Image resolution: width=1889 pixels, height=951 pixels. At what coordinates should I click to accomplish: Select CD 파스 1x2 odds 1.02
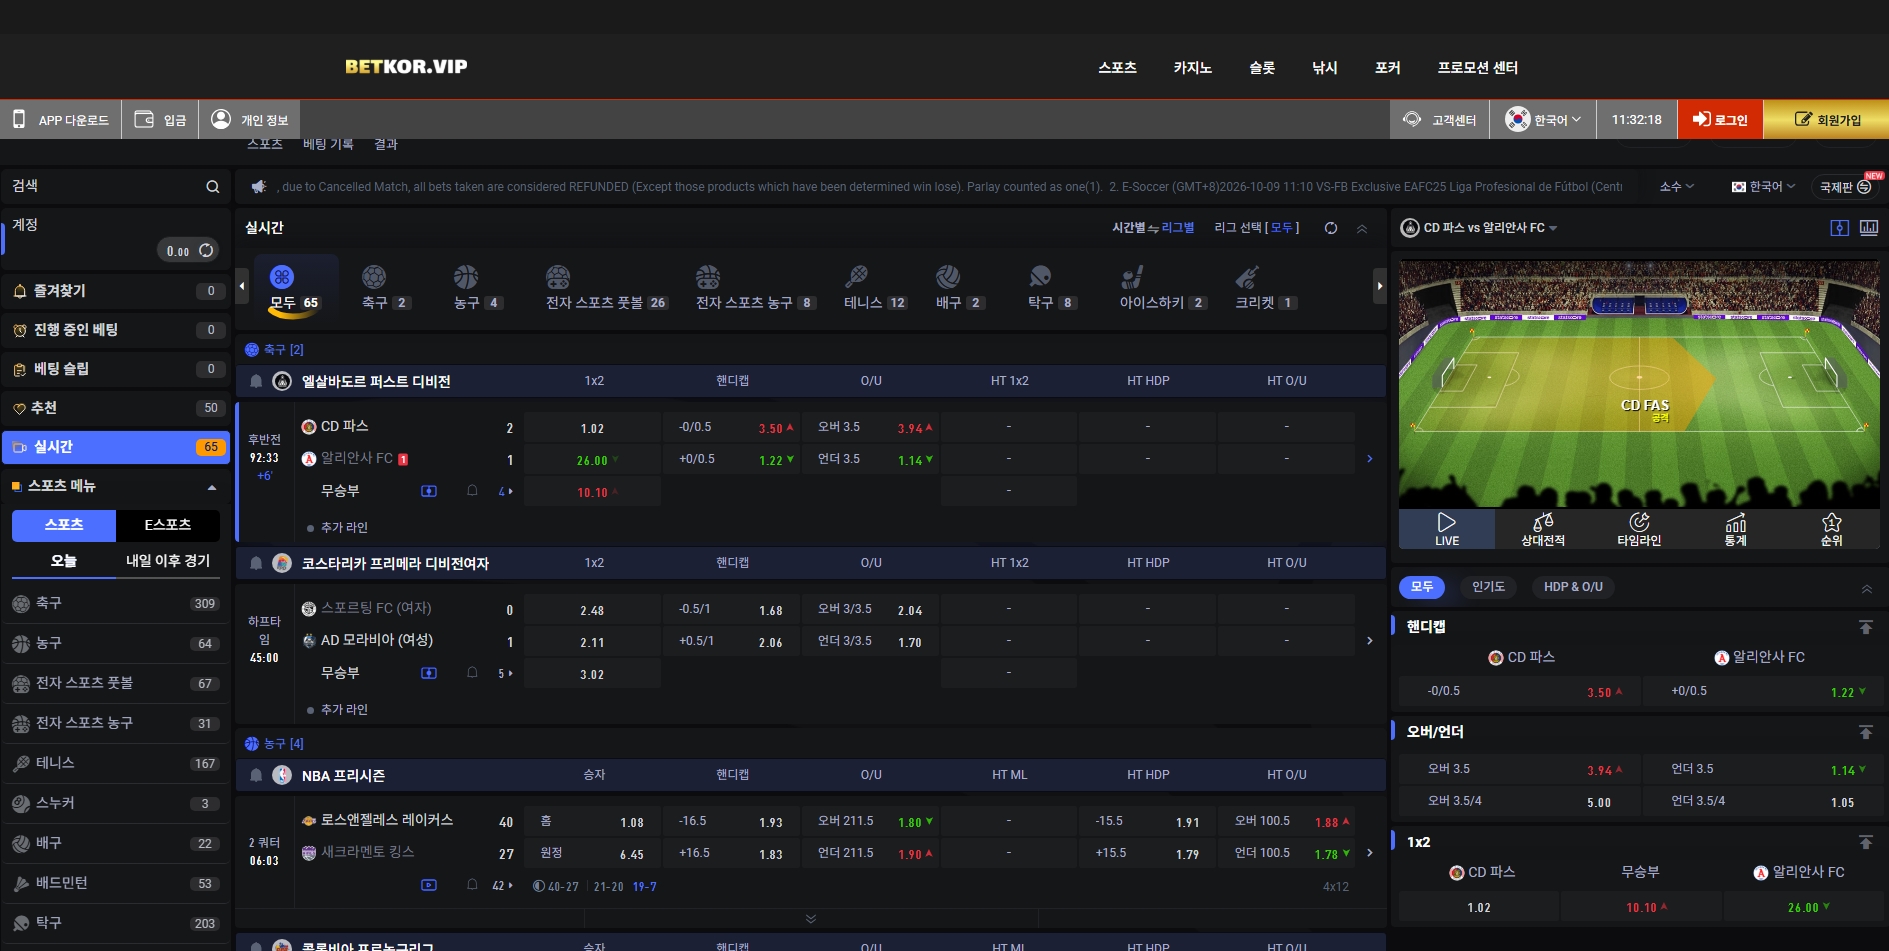click(592, 428)
